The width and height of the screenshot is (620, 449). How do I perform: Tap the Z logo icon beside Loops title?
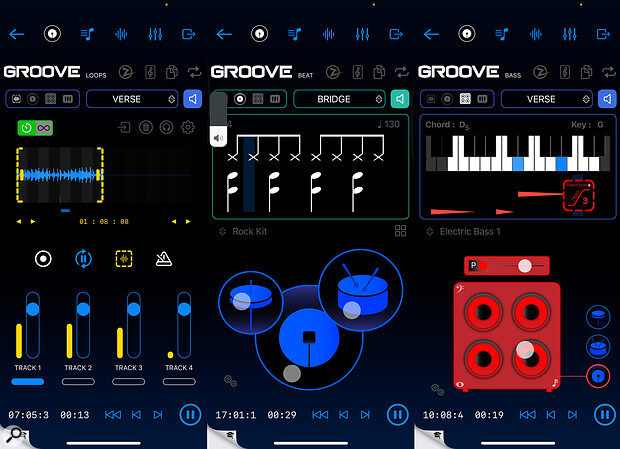click(x=126, y=72)
